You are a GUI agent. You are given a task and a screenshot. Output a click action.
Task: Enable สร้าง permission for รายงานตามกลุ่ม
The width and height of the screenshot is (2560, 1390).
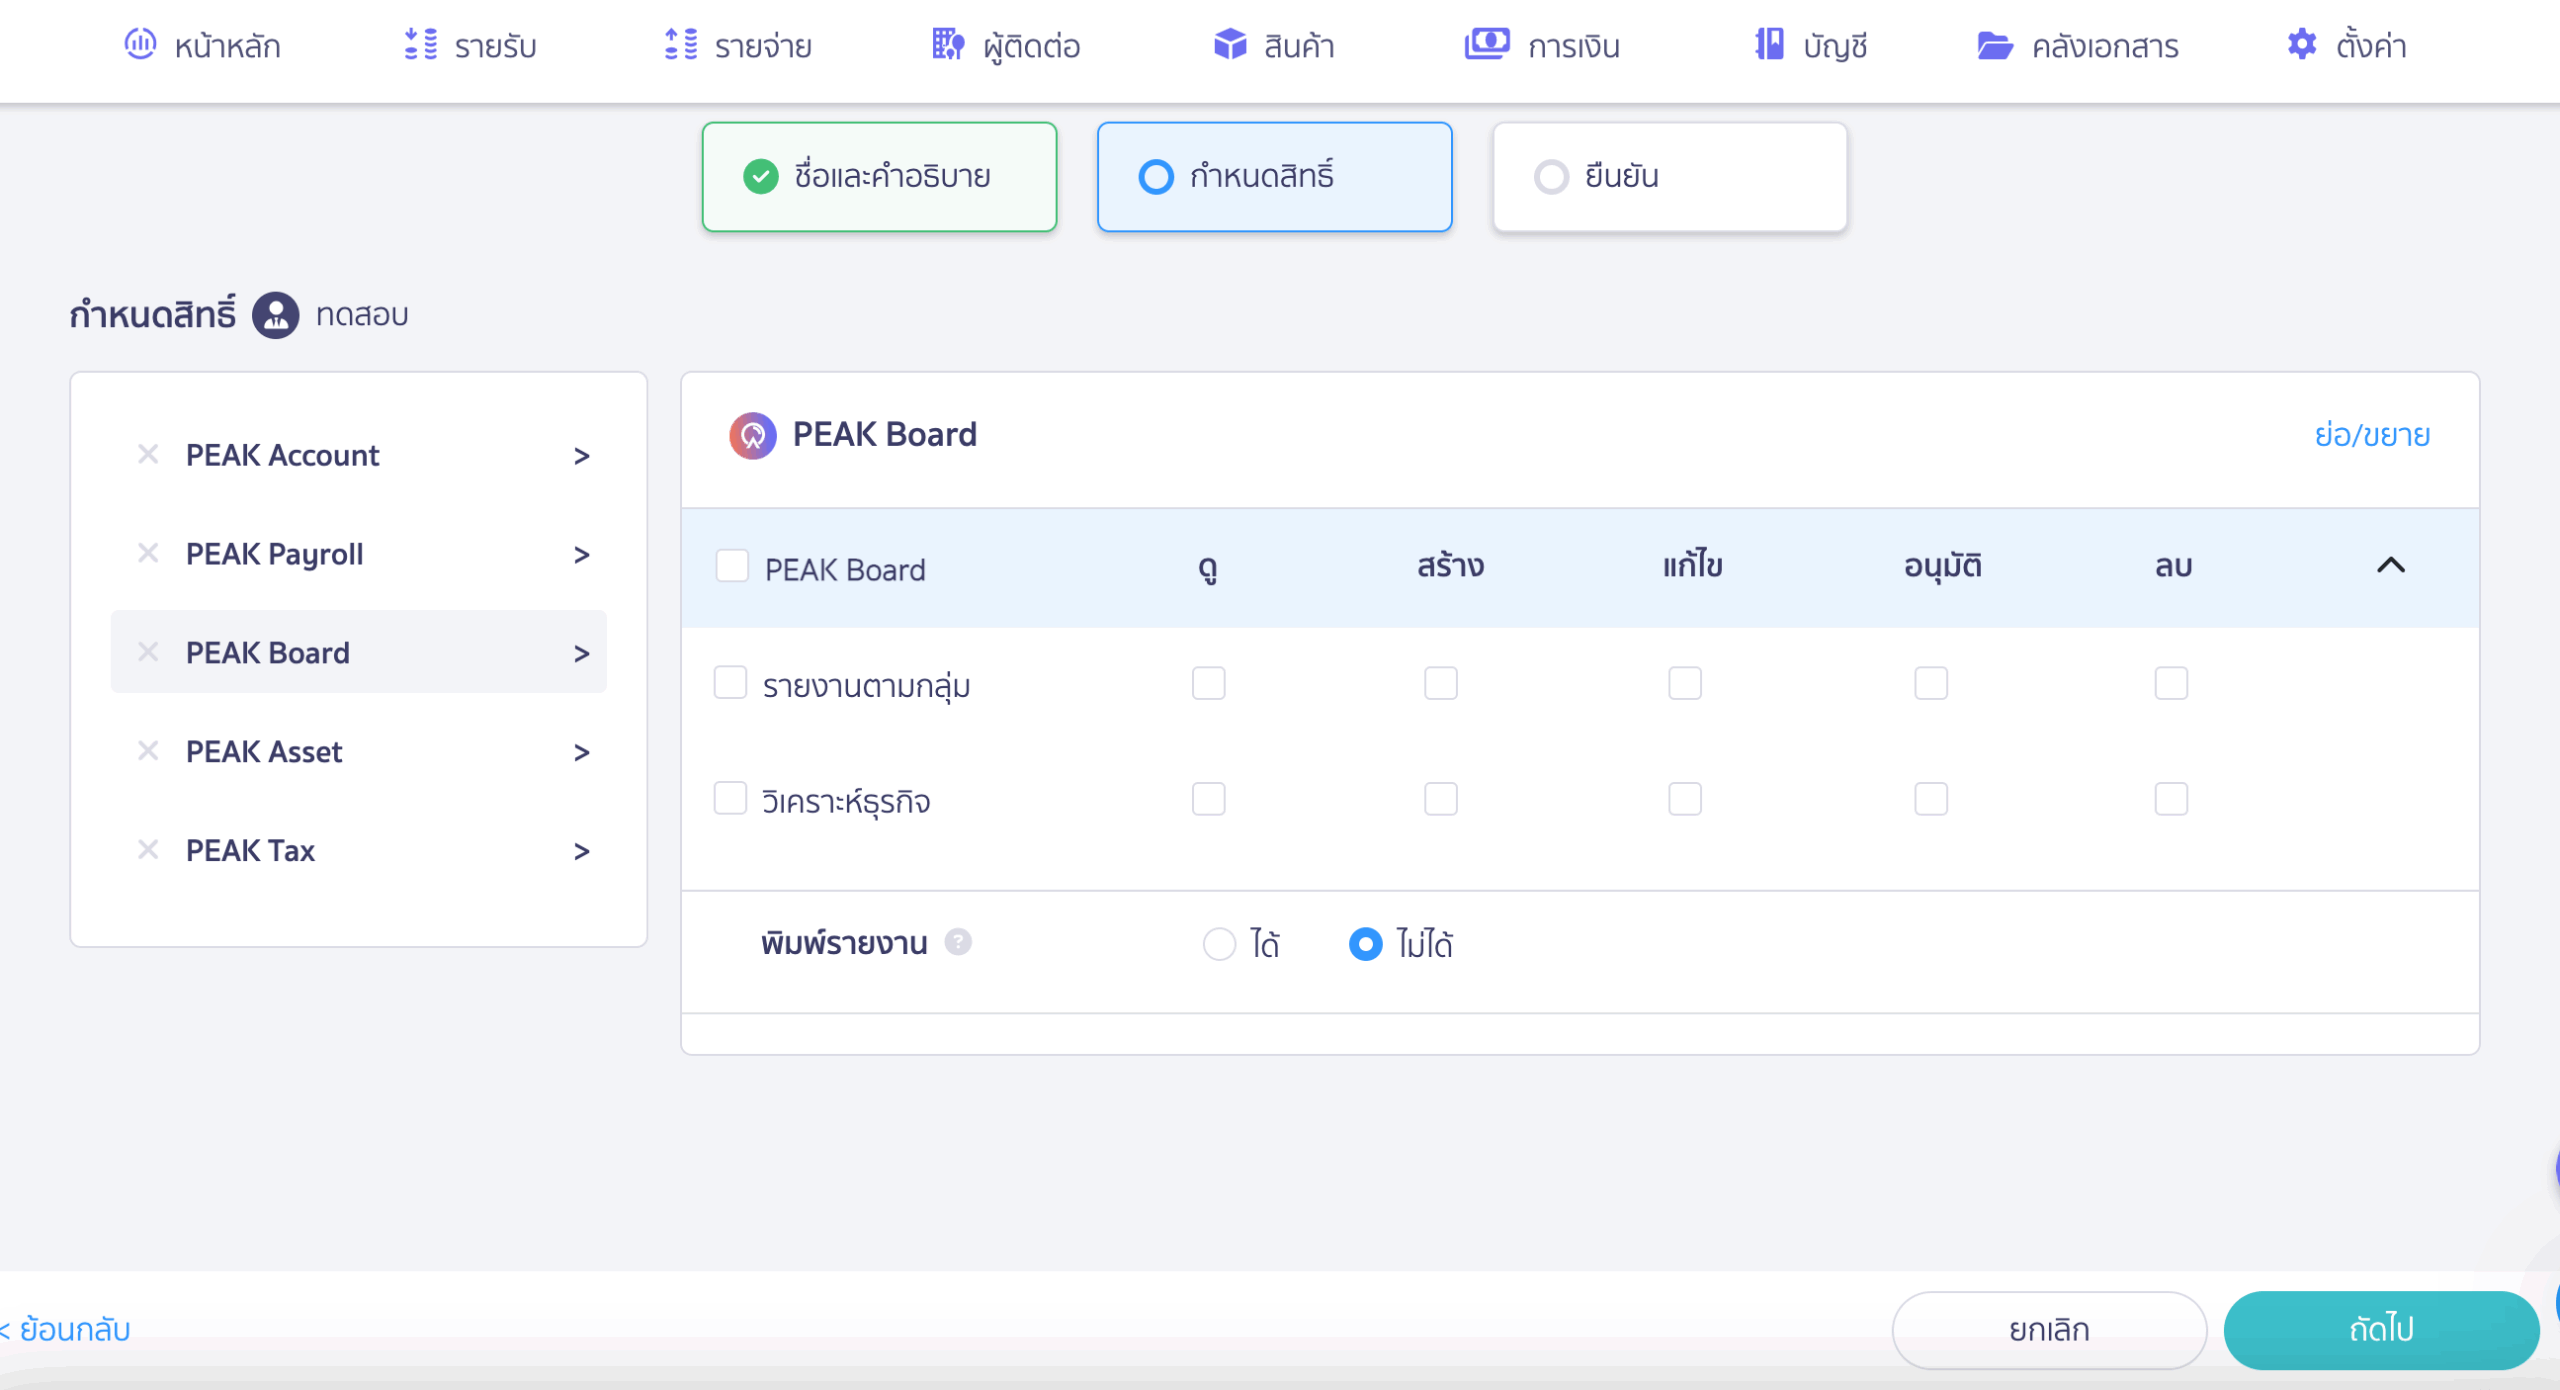1441,683
